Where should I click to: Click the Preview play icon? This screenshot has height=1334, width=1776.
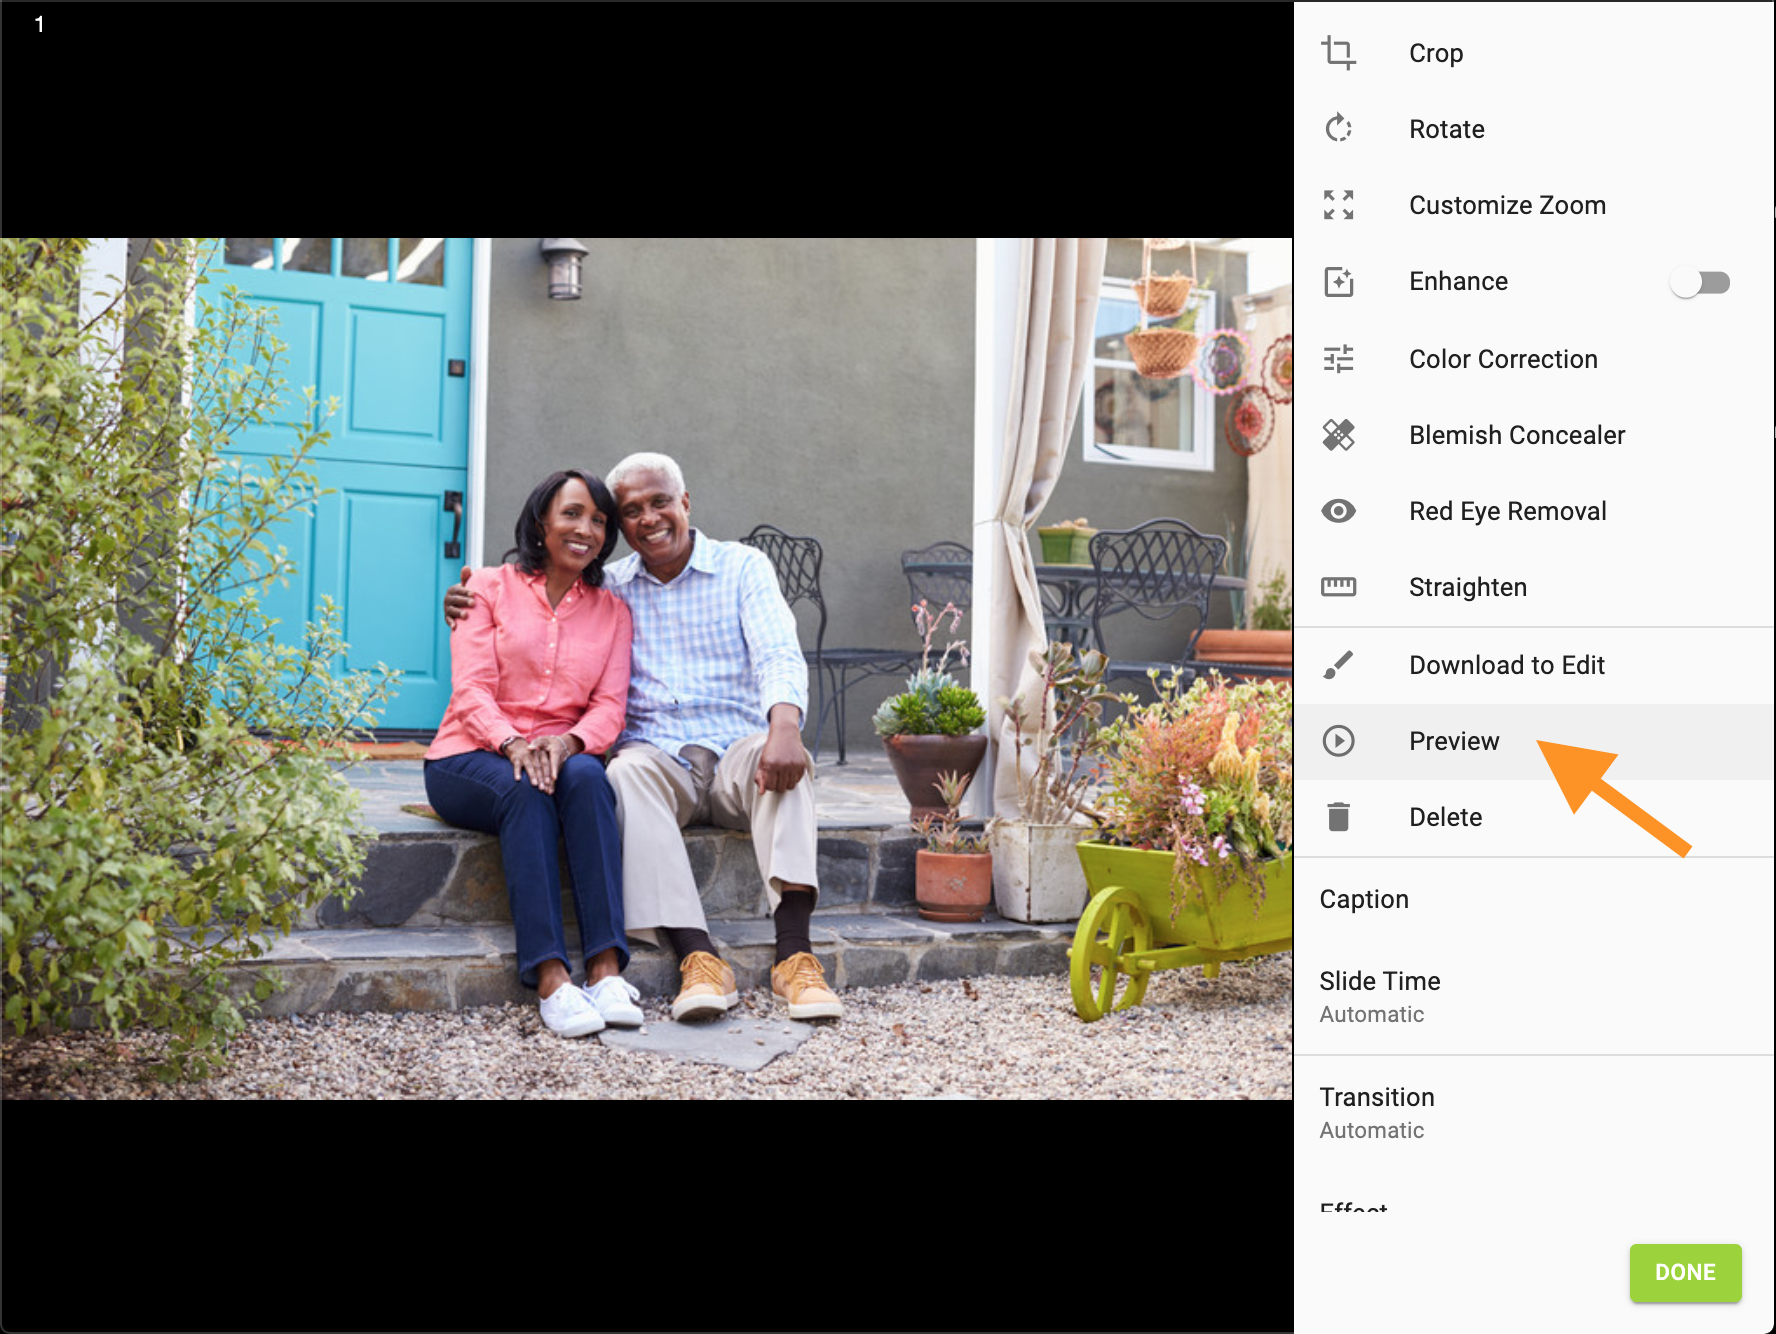(x=1339, y=741)
